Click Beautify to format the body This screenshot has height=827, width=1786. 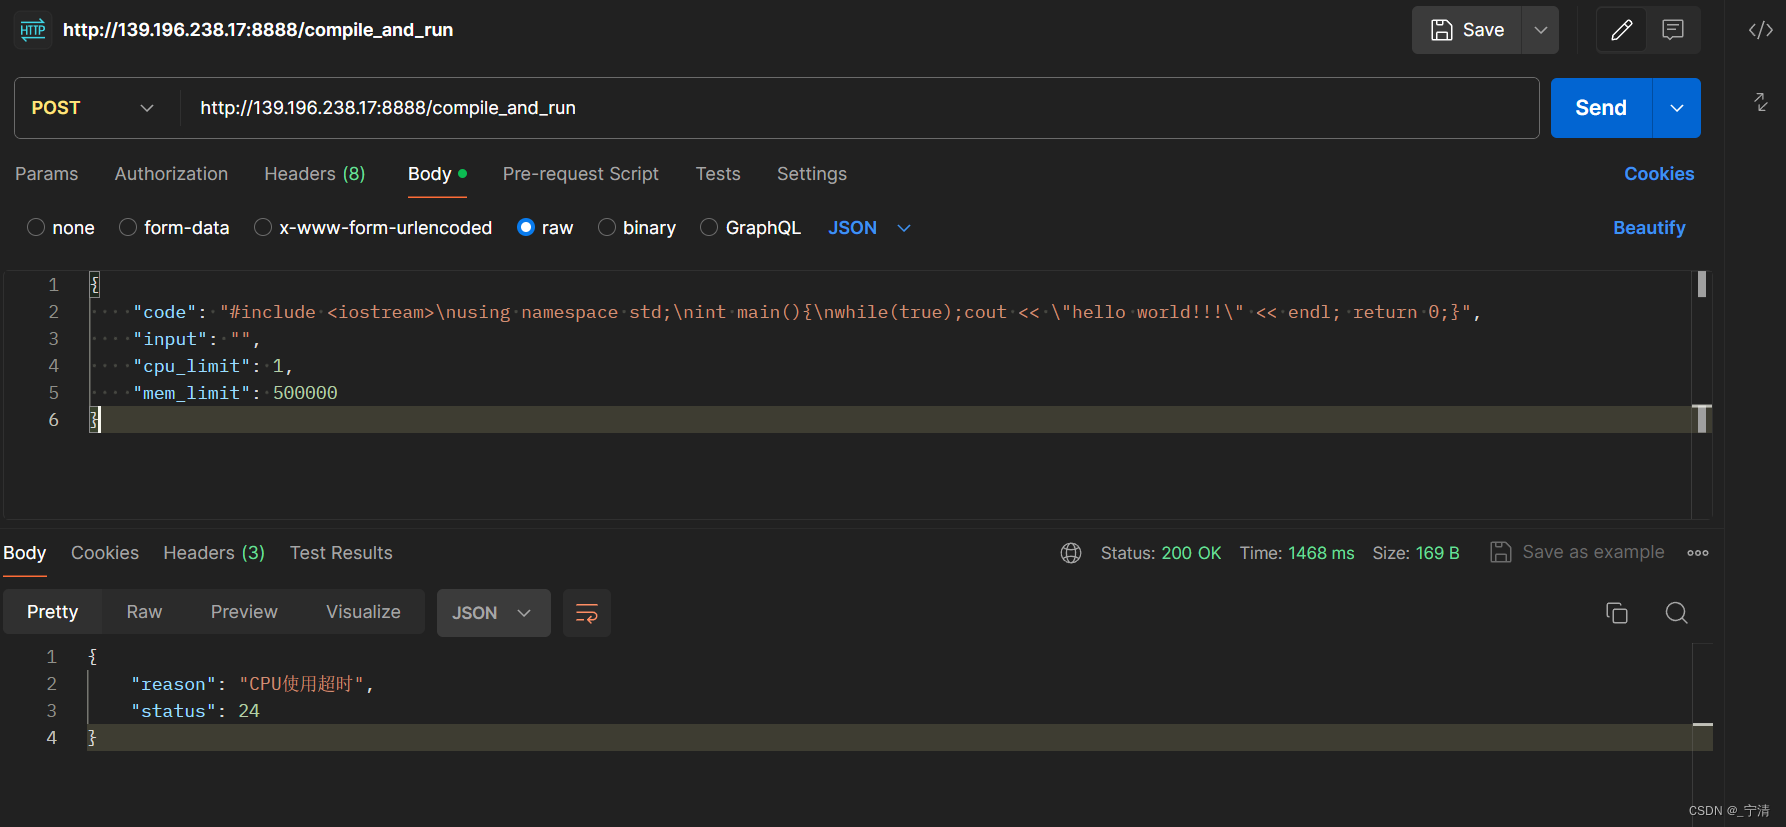[x=1649, y=228]
